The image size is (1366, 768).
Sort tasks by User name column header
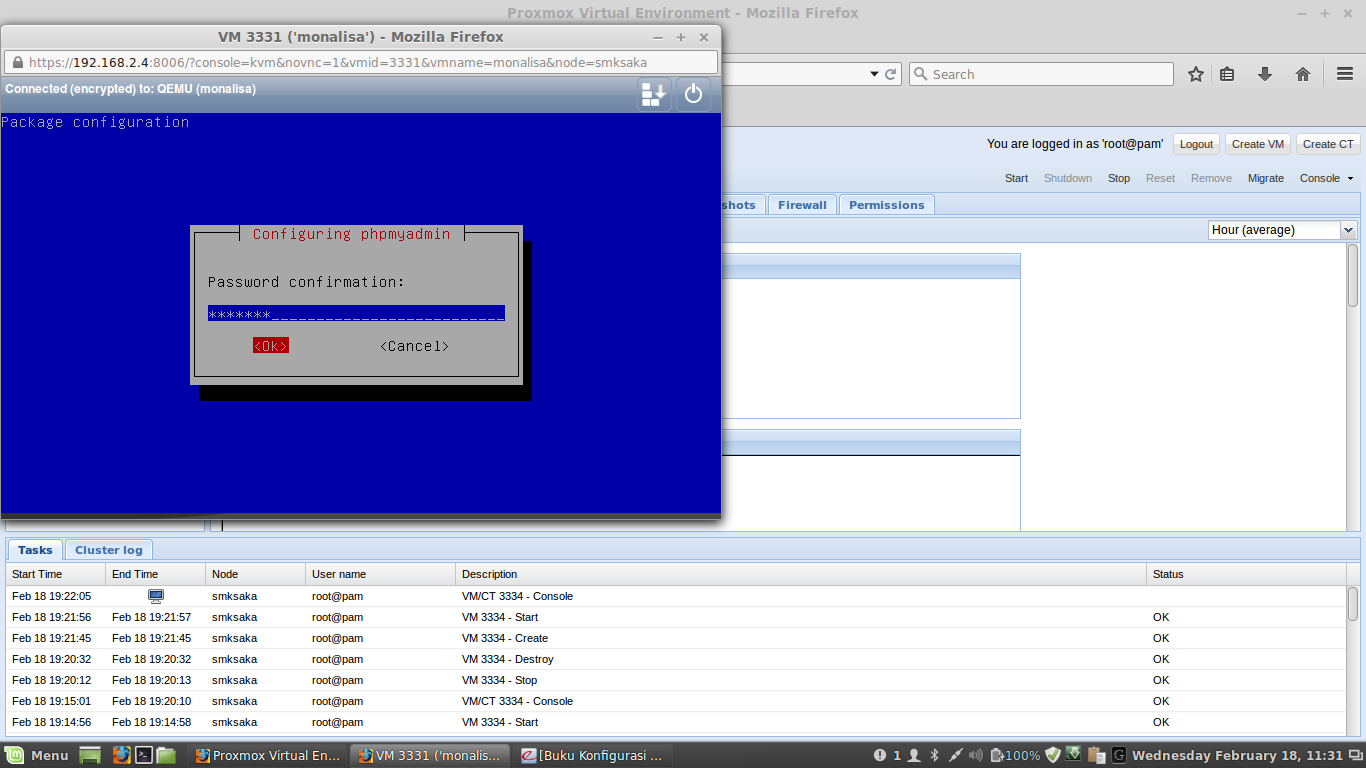(380, 574)
